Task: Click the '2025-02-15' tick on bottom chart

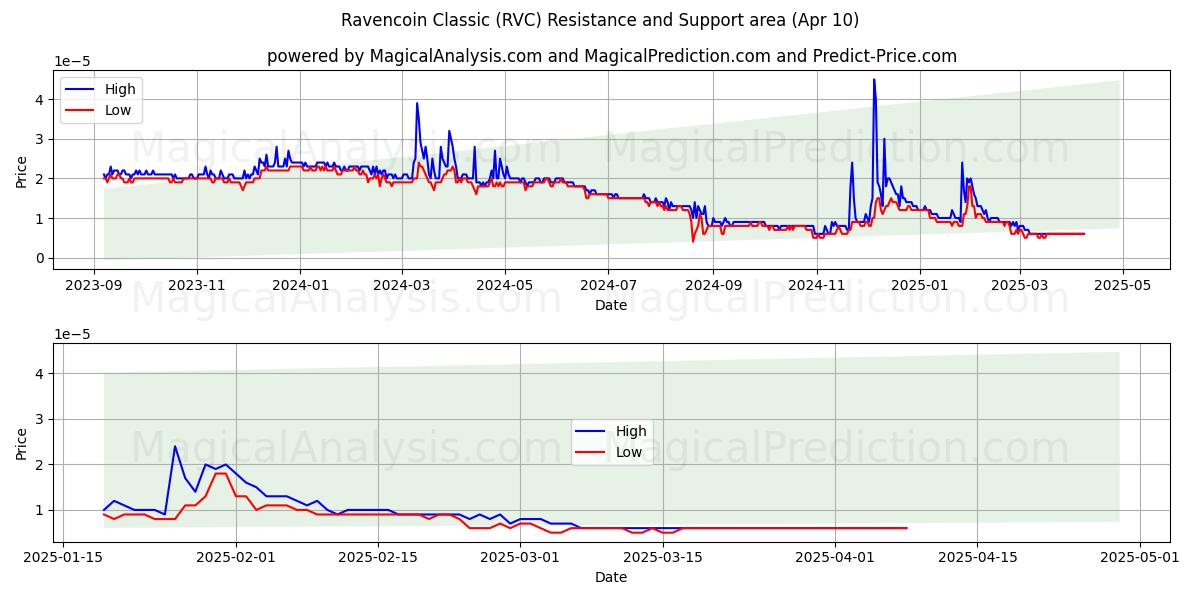Action: point(378,558)
